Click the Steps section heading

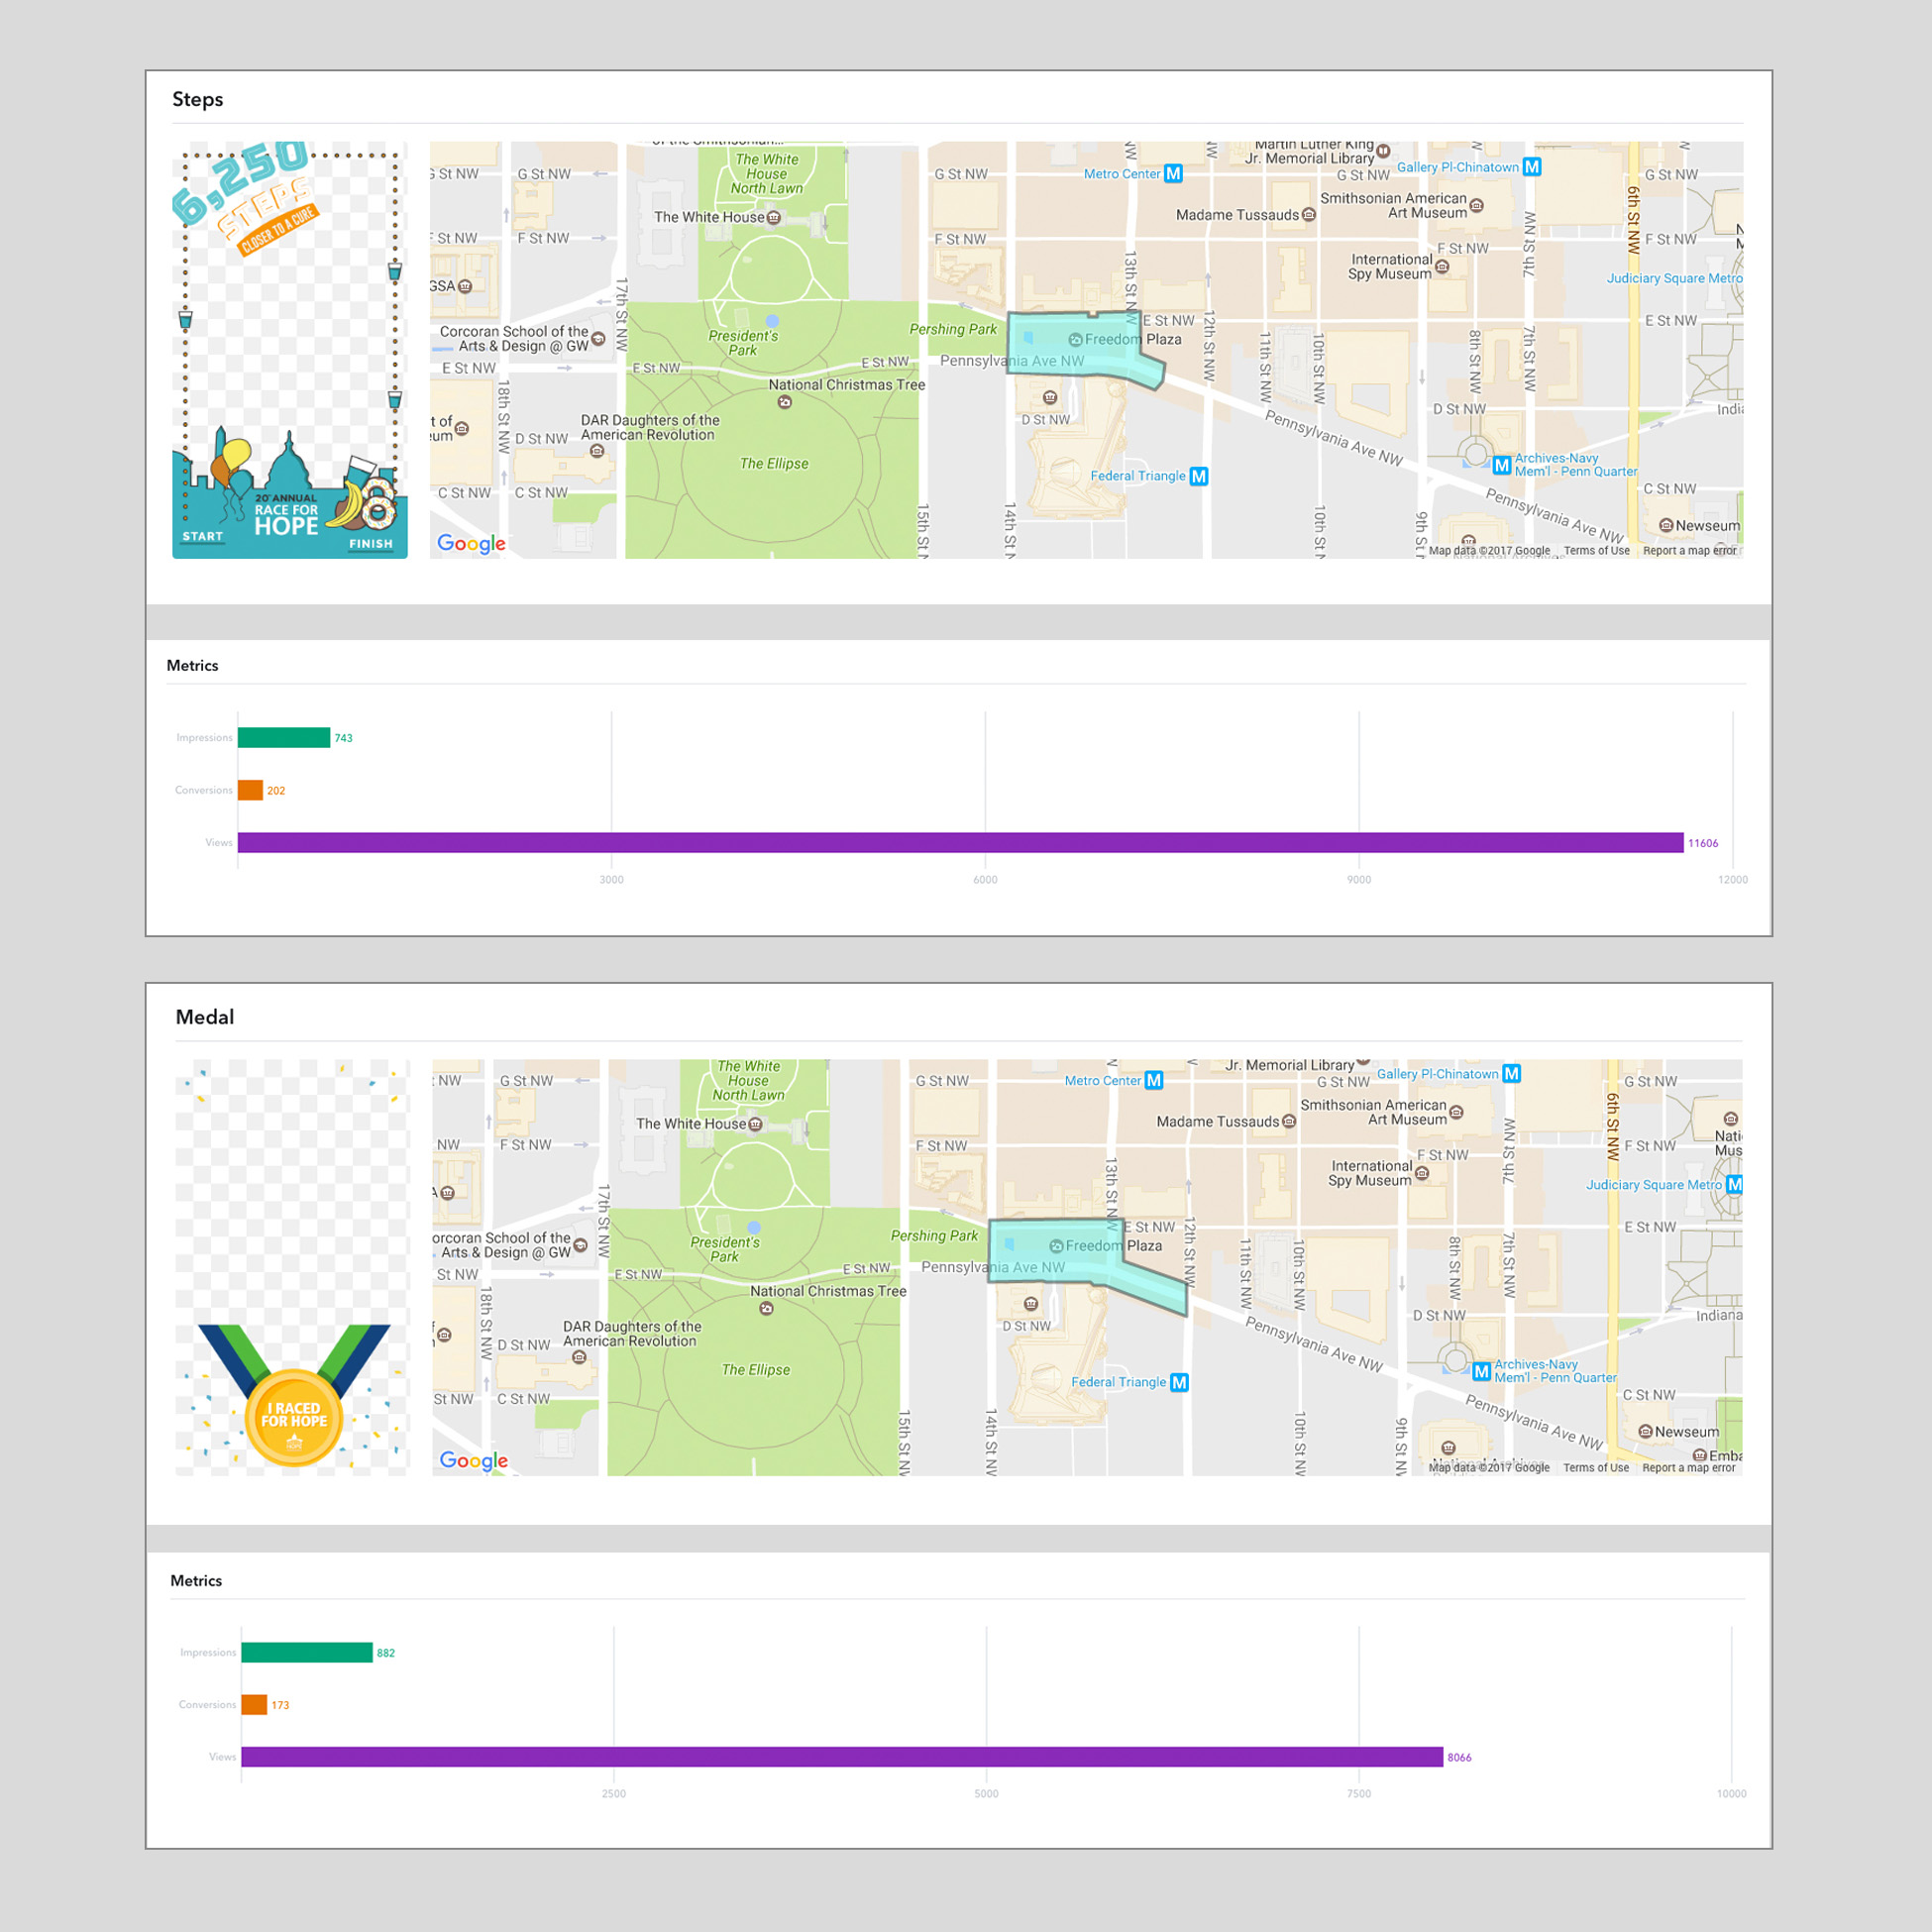coord(197,99)
